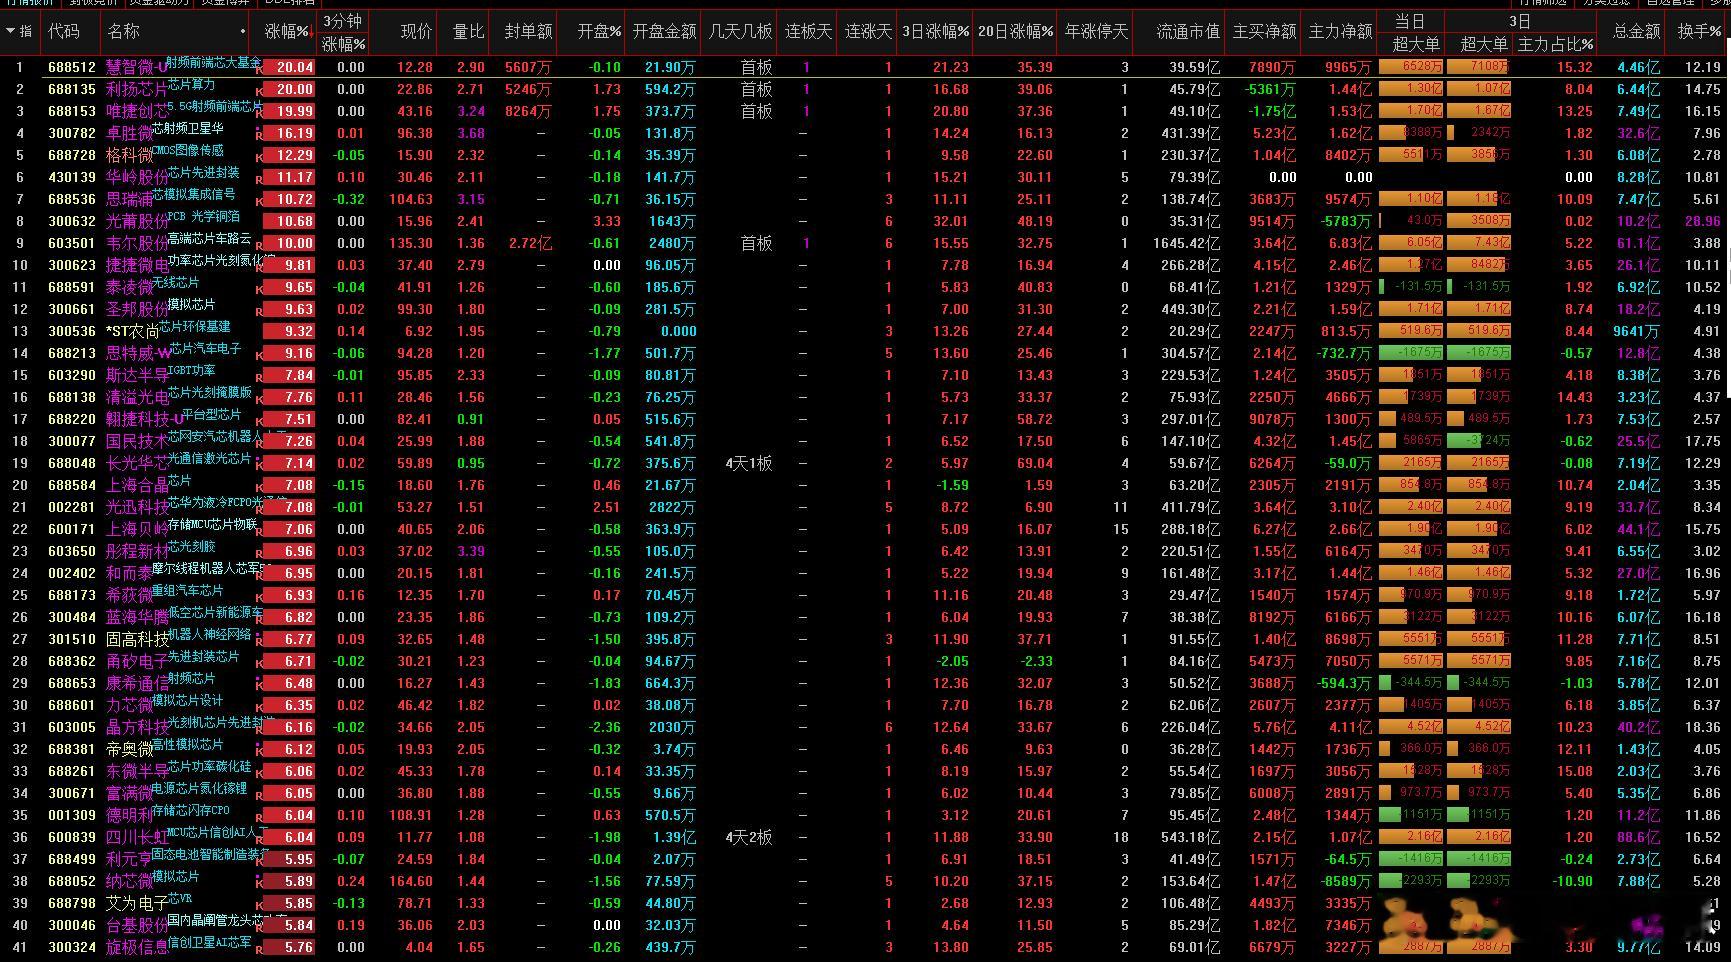
Task: Select stock 华岭股份
Action: coord(138,177)
